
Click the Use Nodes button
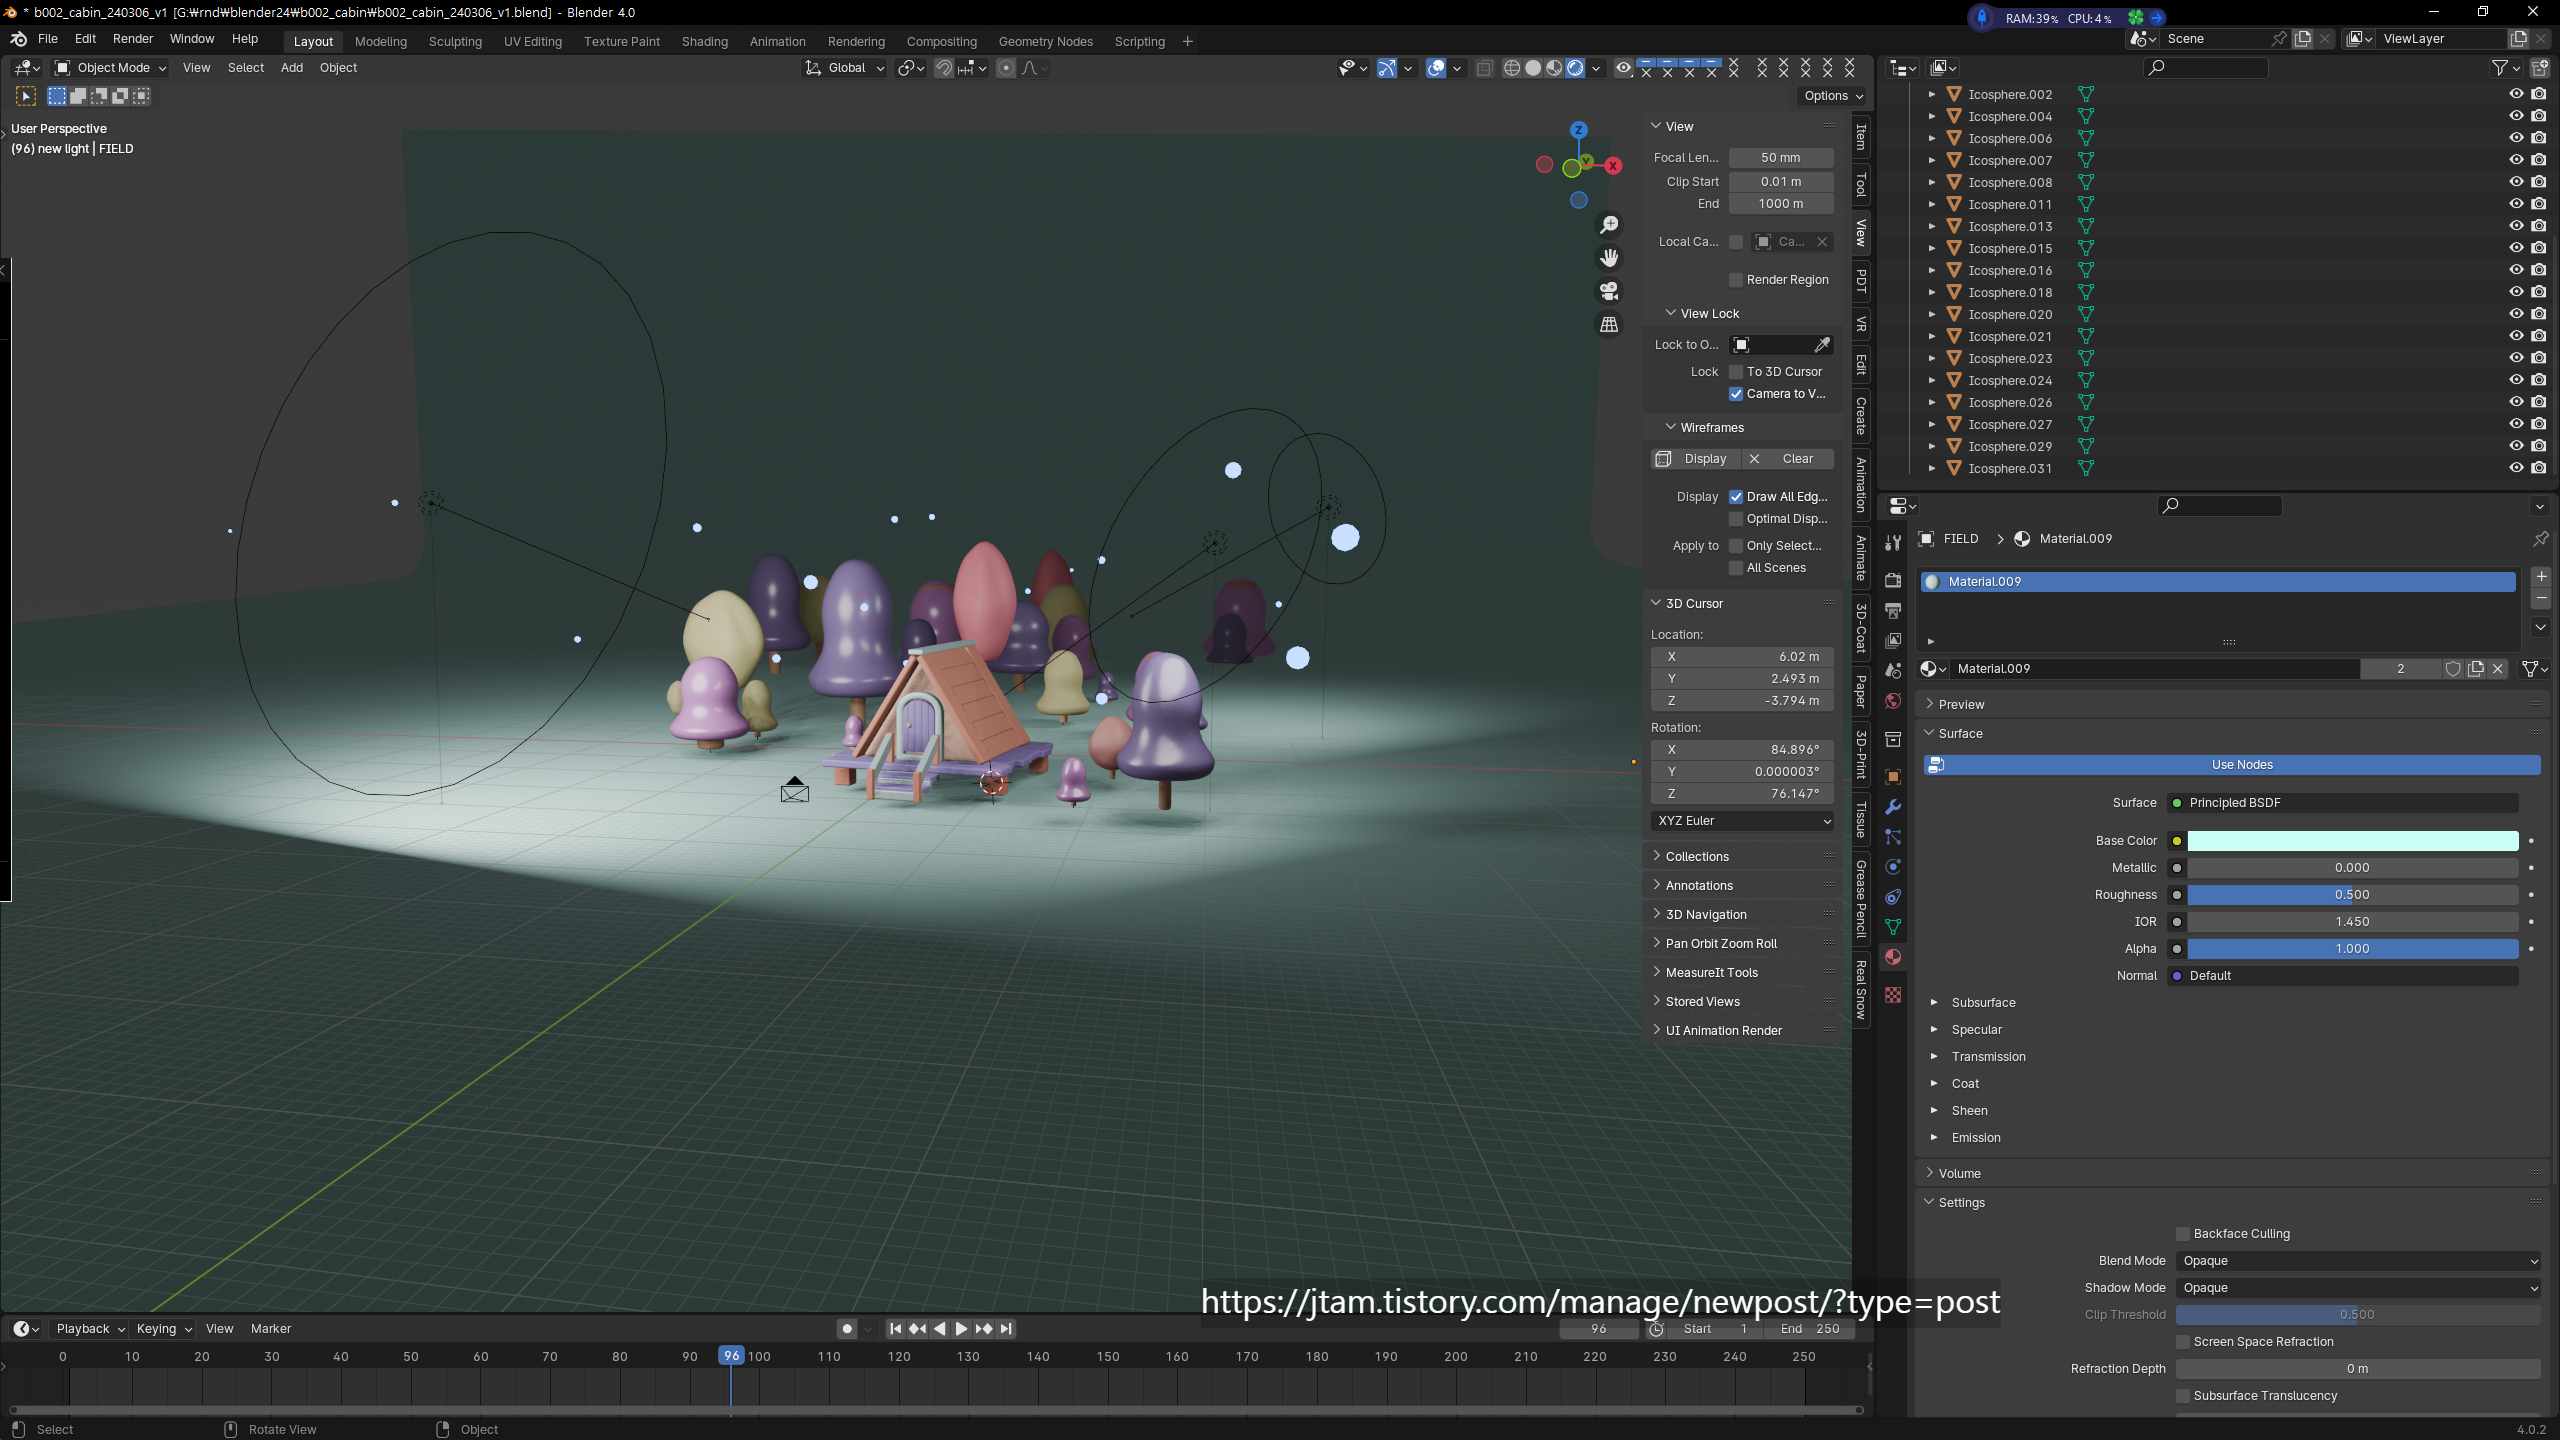pos(2242,765)
